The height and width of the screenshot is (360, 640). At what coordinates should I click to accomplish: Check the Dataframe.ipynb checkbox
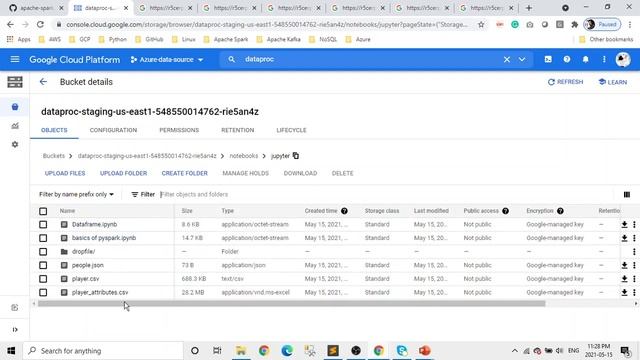tap(43, 224)
